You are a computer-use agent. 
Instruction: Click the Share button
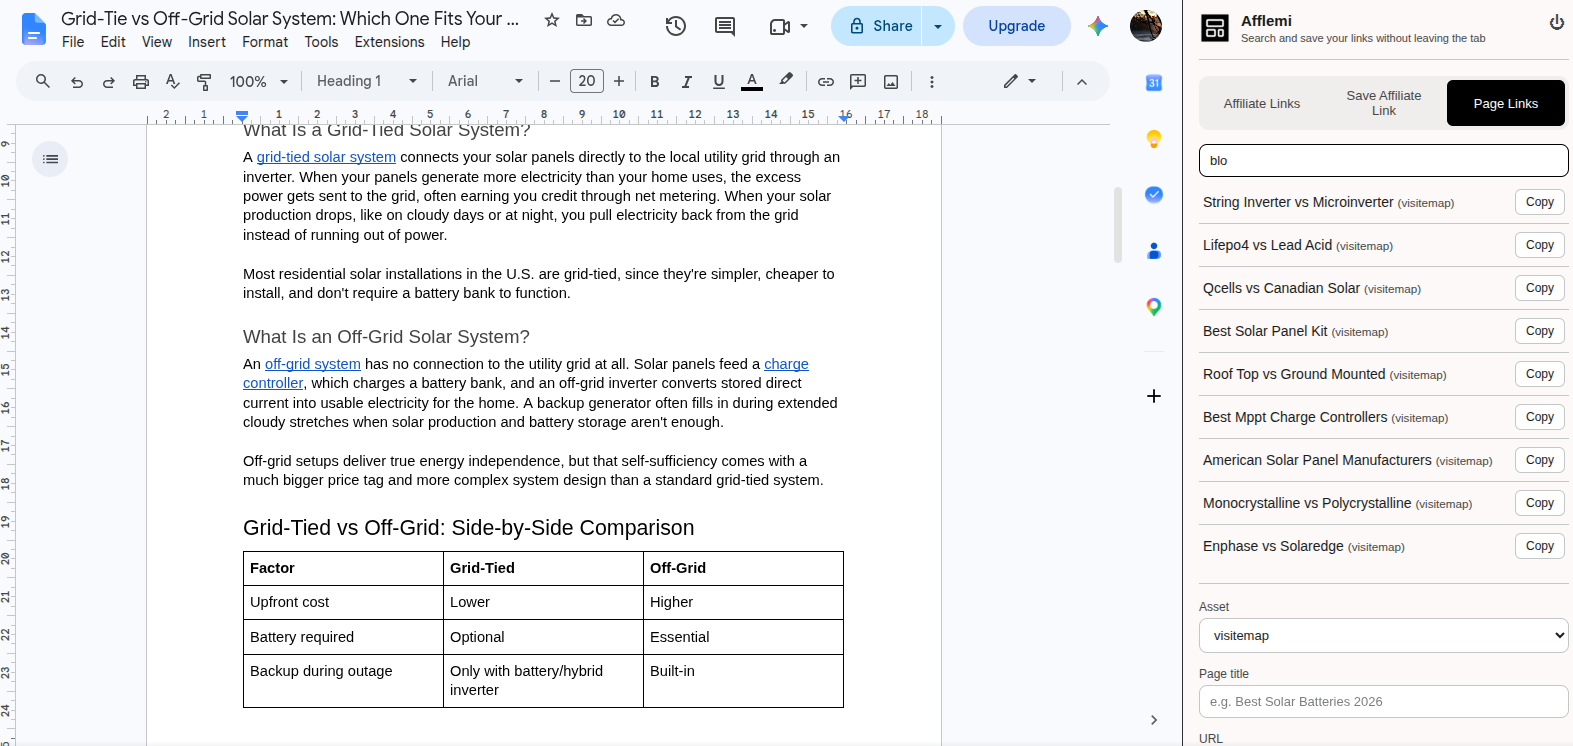point(878,26)
